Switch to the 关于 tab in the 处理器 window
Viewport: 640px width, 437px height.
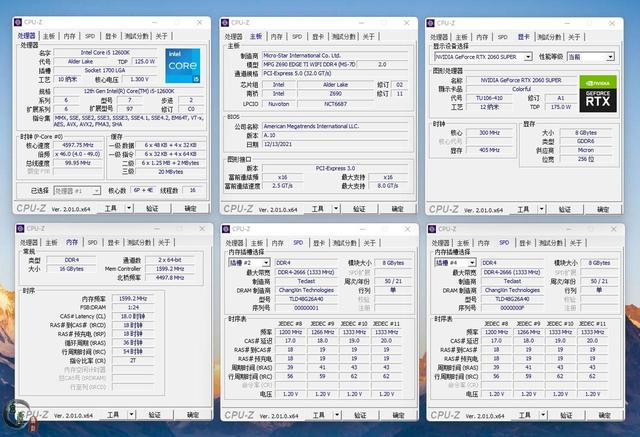coord(162,36)
